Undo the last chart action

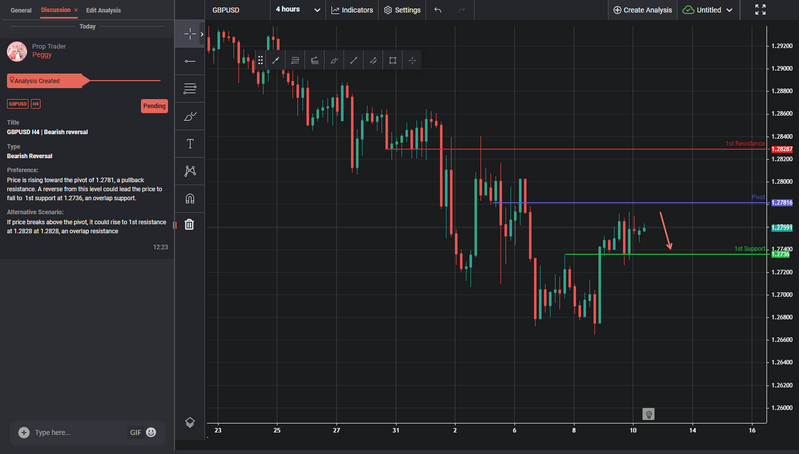[438, 10]
